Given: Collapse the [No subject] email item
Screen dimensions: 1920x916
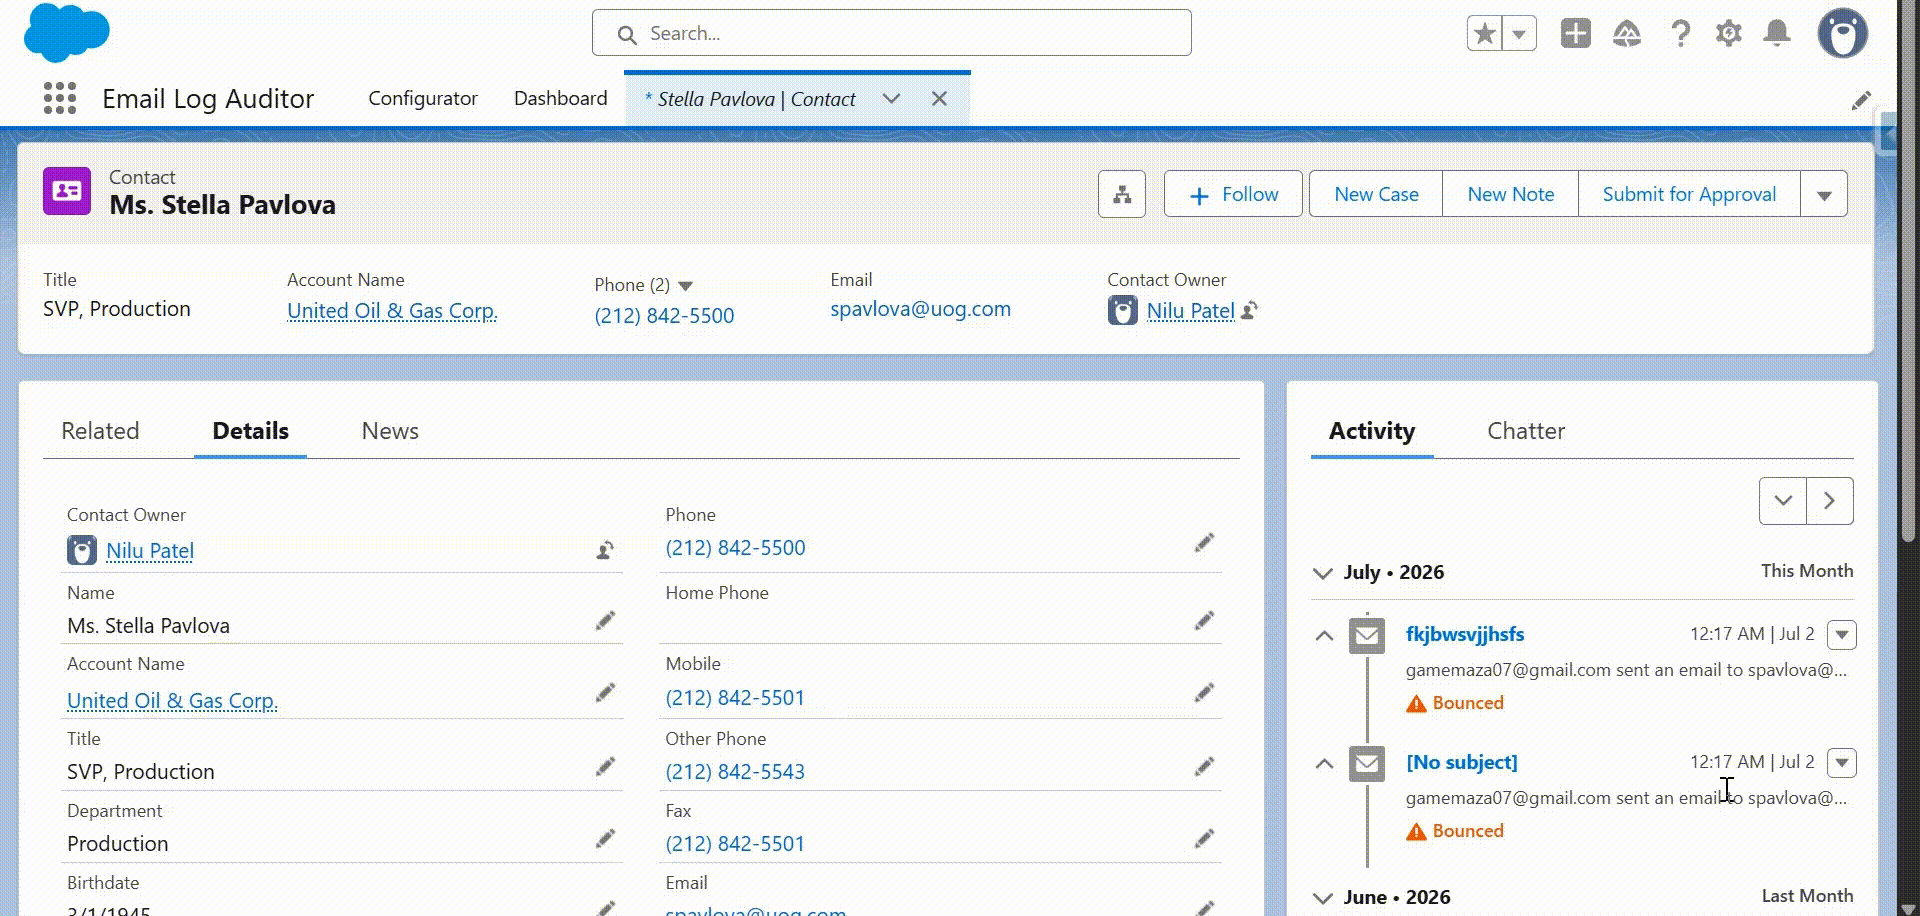Looking at the screenshot, I should tap(1324, 763).
